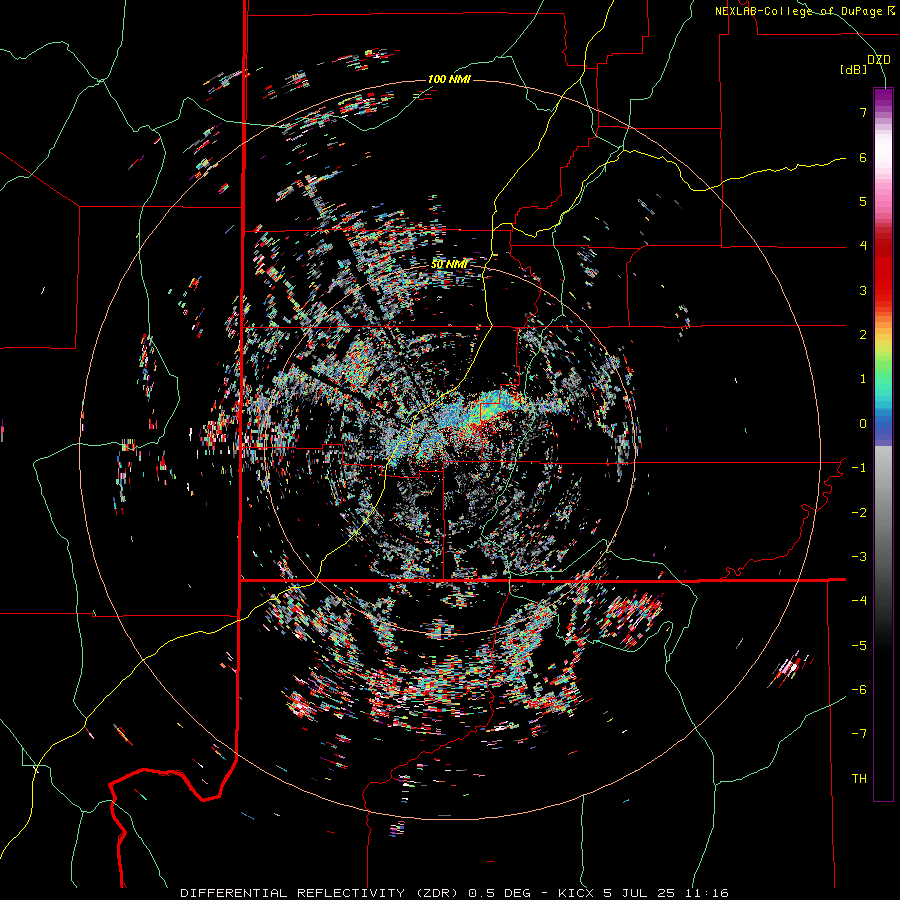Click the 50 NMI range ring label
900x900 pixels.
(449, 264)
